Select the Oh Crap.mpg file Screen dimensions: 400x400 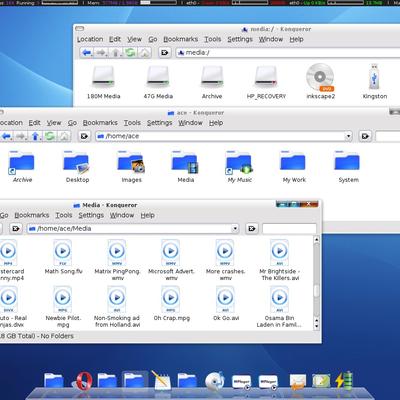171,303
